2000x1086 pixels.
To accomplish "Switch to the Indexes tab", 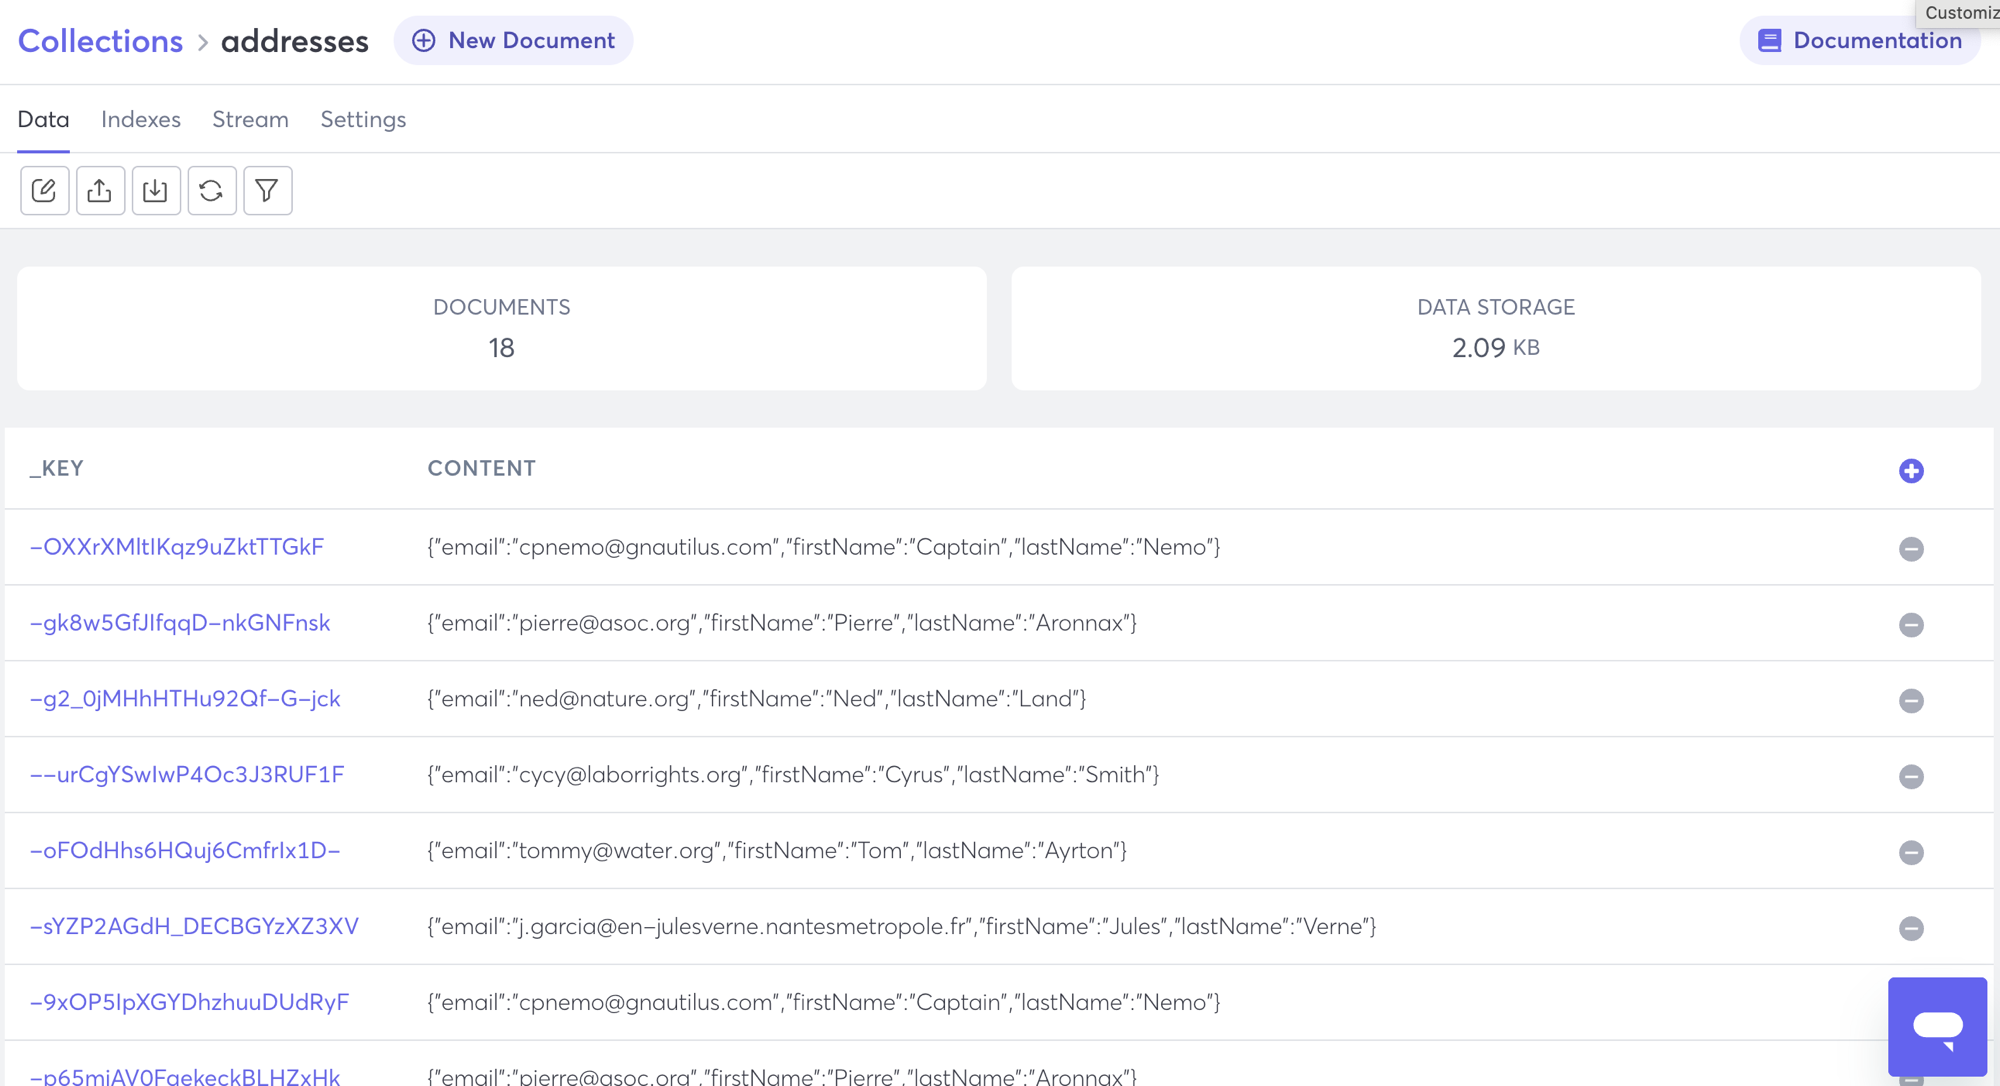I will pos(140,119).
